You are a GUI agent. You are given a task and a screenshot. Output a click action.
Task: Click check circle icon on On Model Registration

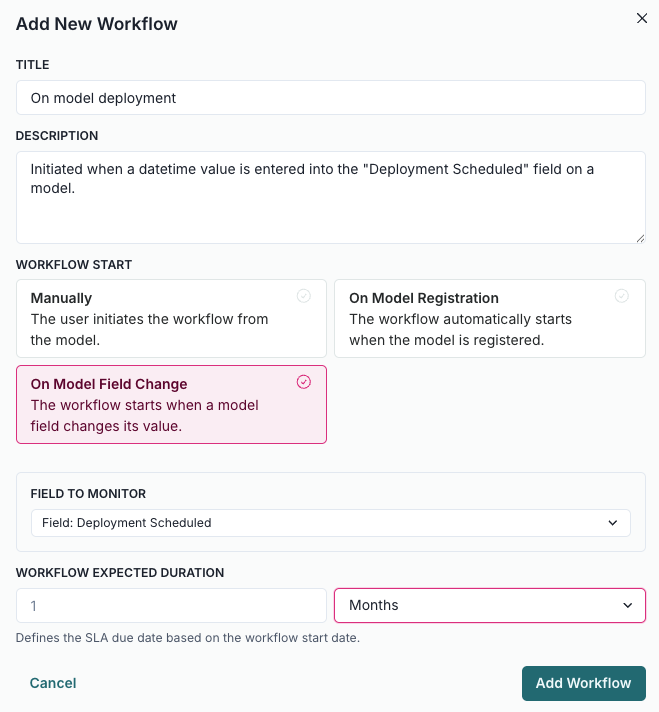tap(621, 296)
